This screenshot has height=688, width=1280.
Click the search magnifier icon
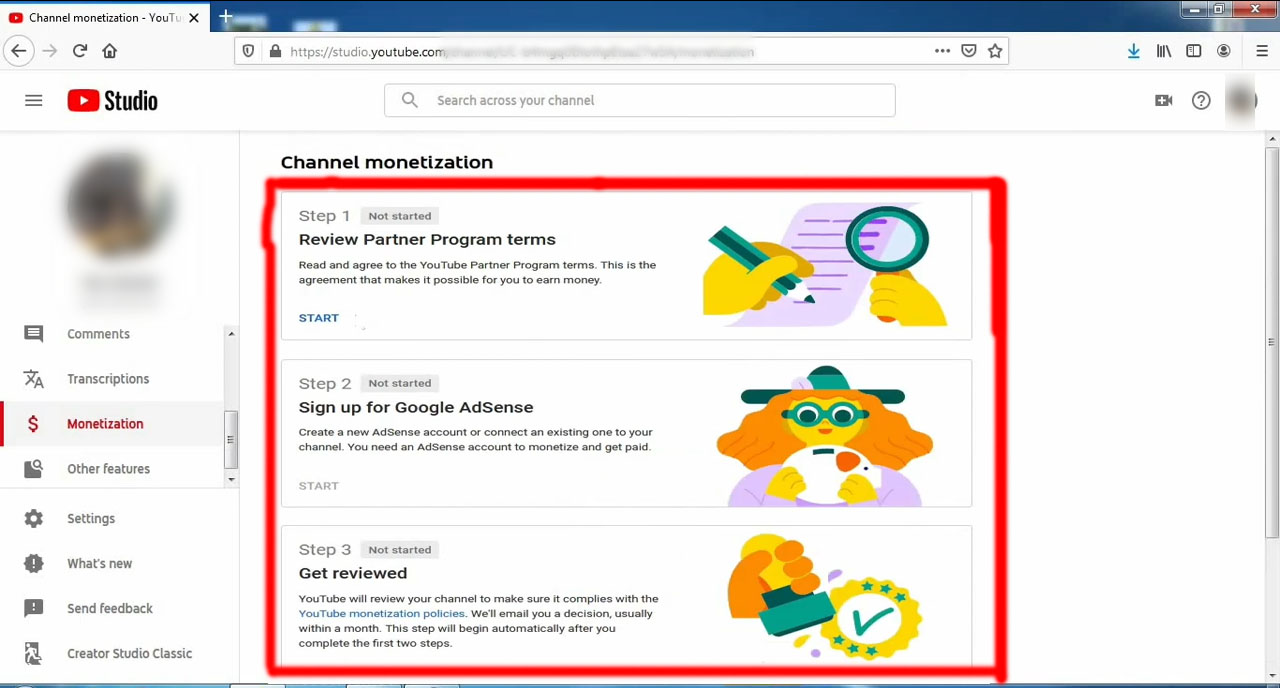(x=410, y=100)
